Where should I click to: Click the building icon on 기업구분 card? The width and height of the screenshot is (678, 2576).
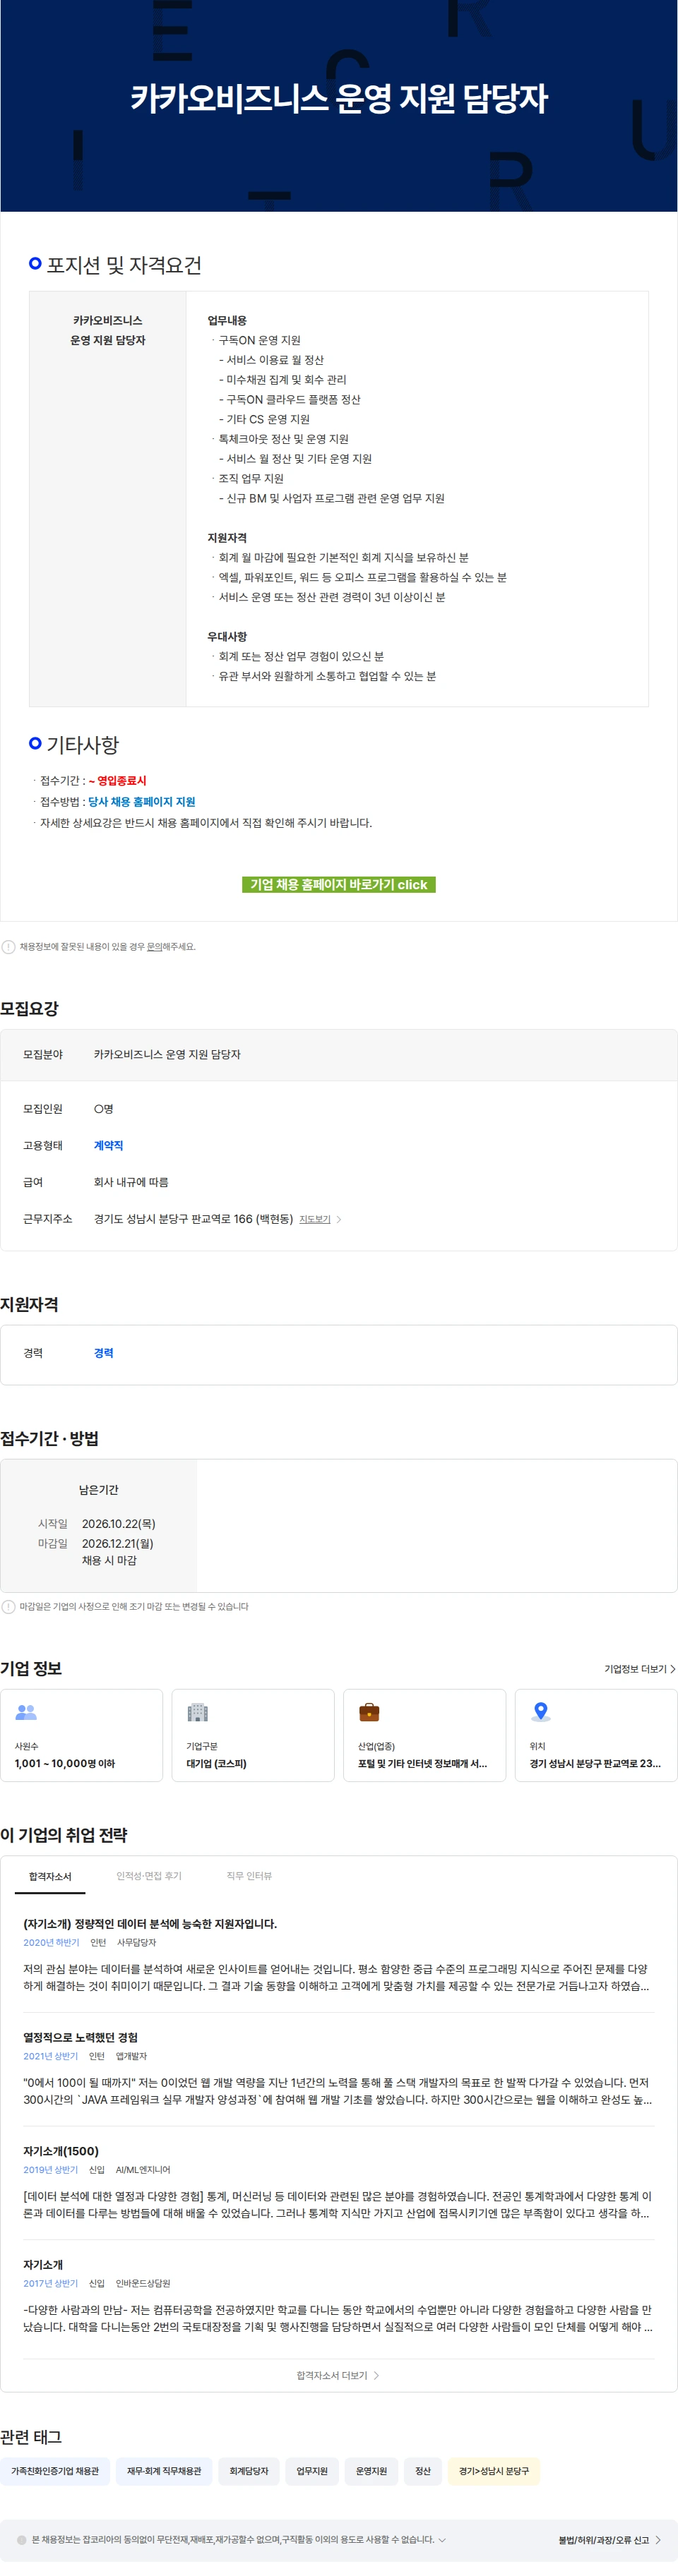click(197, 1712)
